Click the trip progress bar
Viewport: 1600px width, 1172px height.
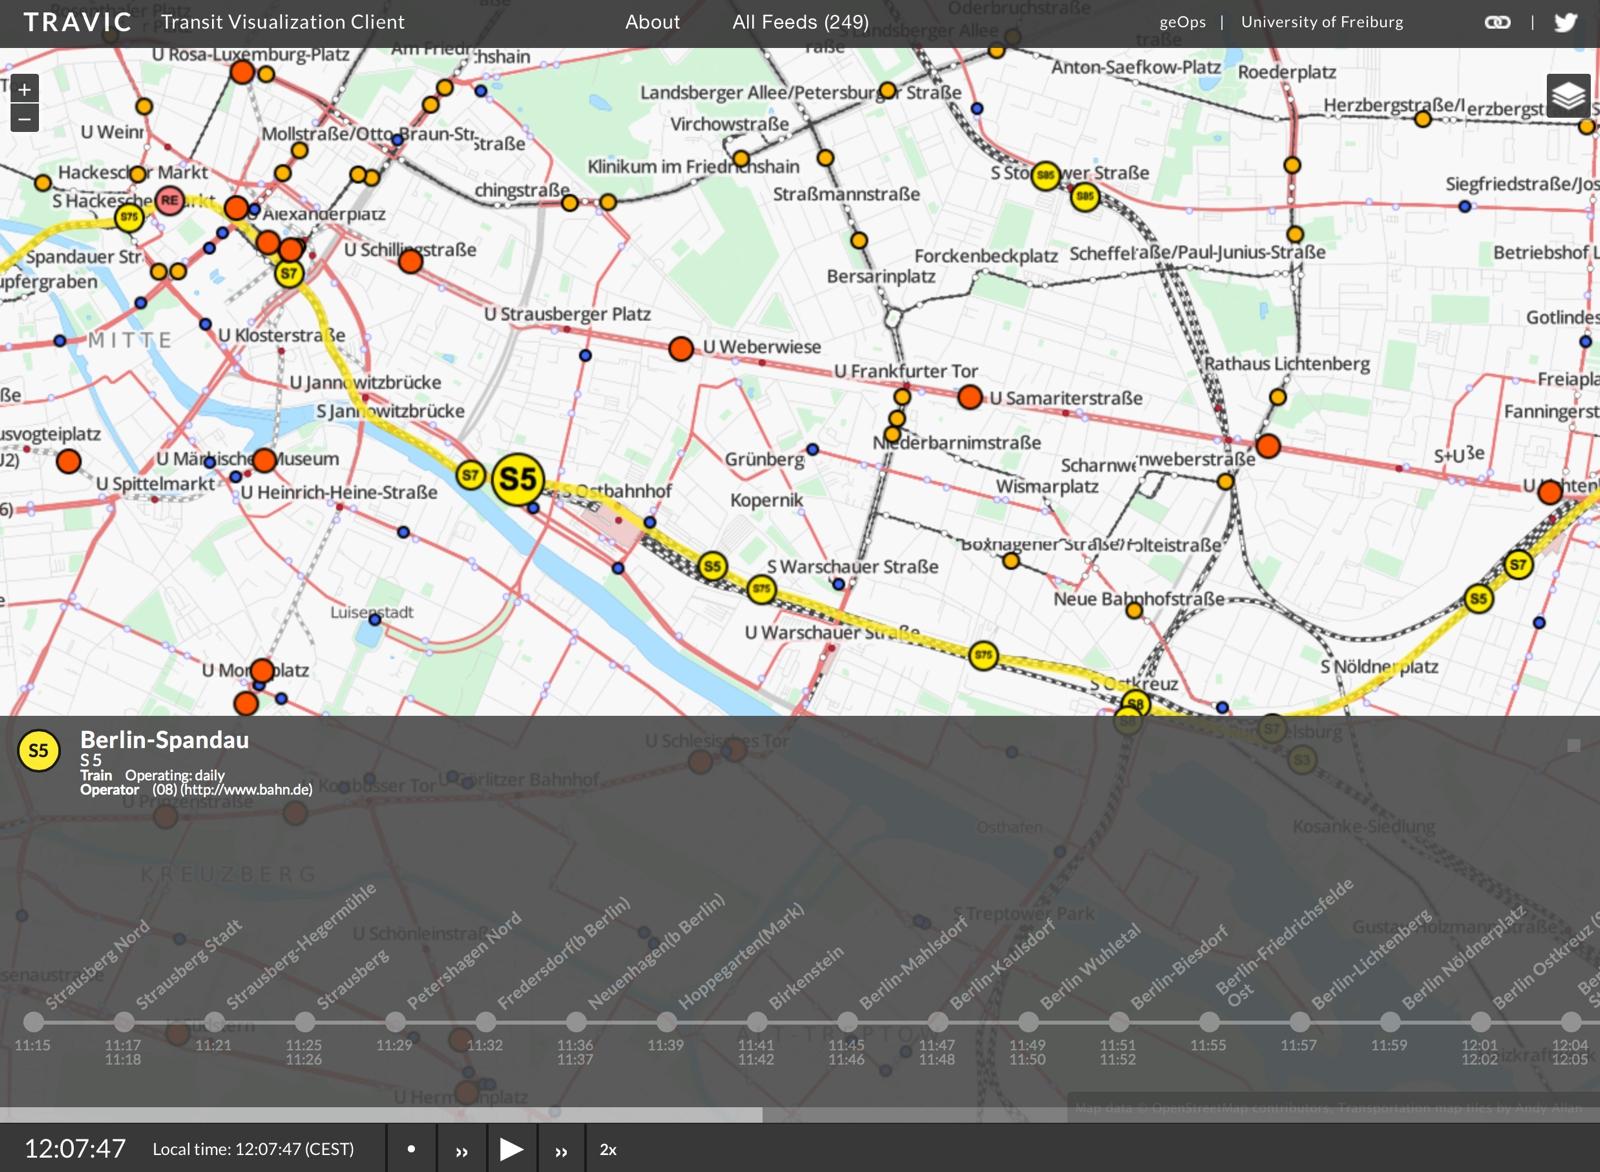point(800,1114)
